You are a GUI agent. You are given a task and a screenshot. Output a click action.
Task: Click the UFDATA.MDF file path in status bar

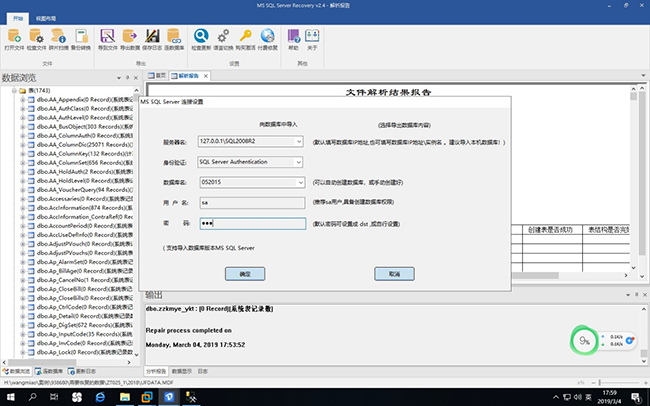88,382
